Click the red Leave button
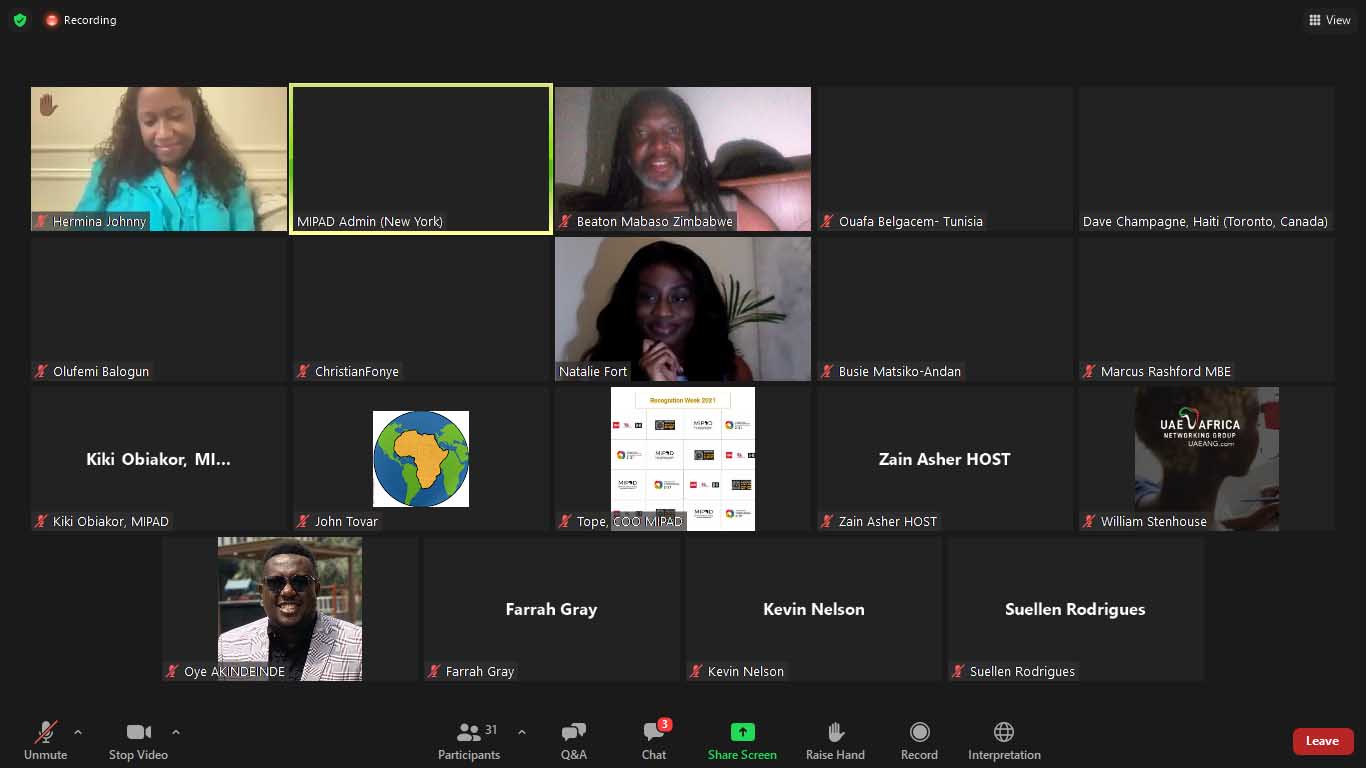The width and height of the screenshot is (1366, 768). [1322, 741]
